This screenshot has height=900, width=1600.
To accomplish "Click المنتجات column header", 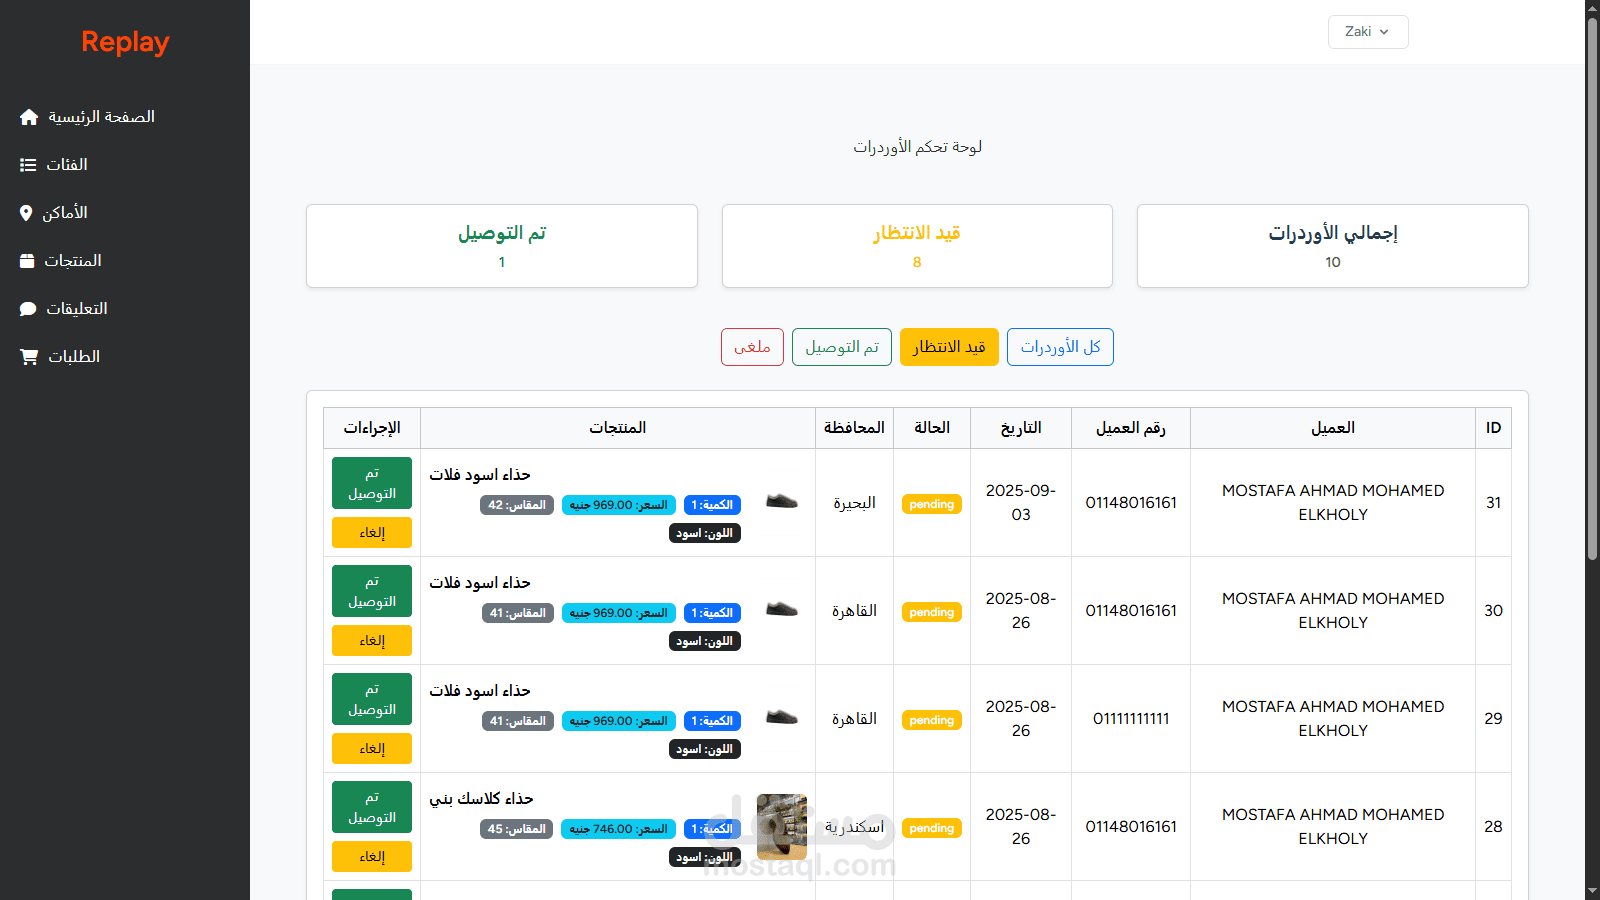I will [x=618, y=428].
